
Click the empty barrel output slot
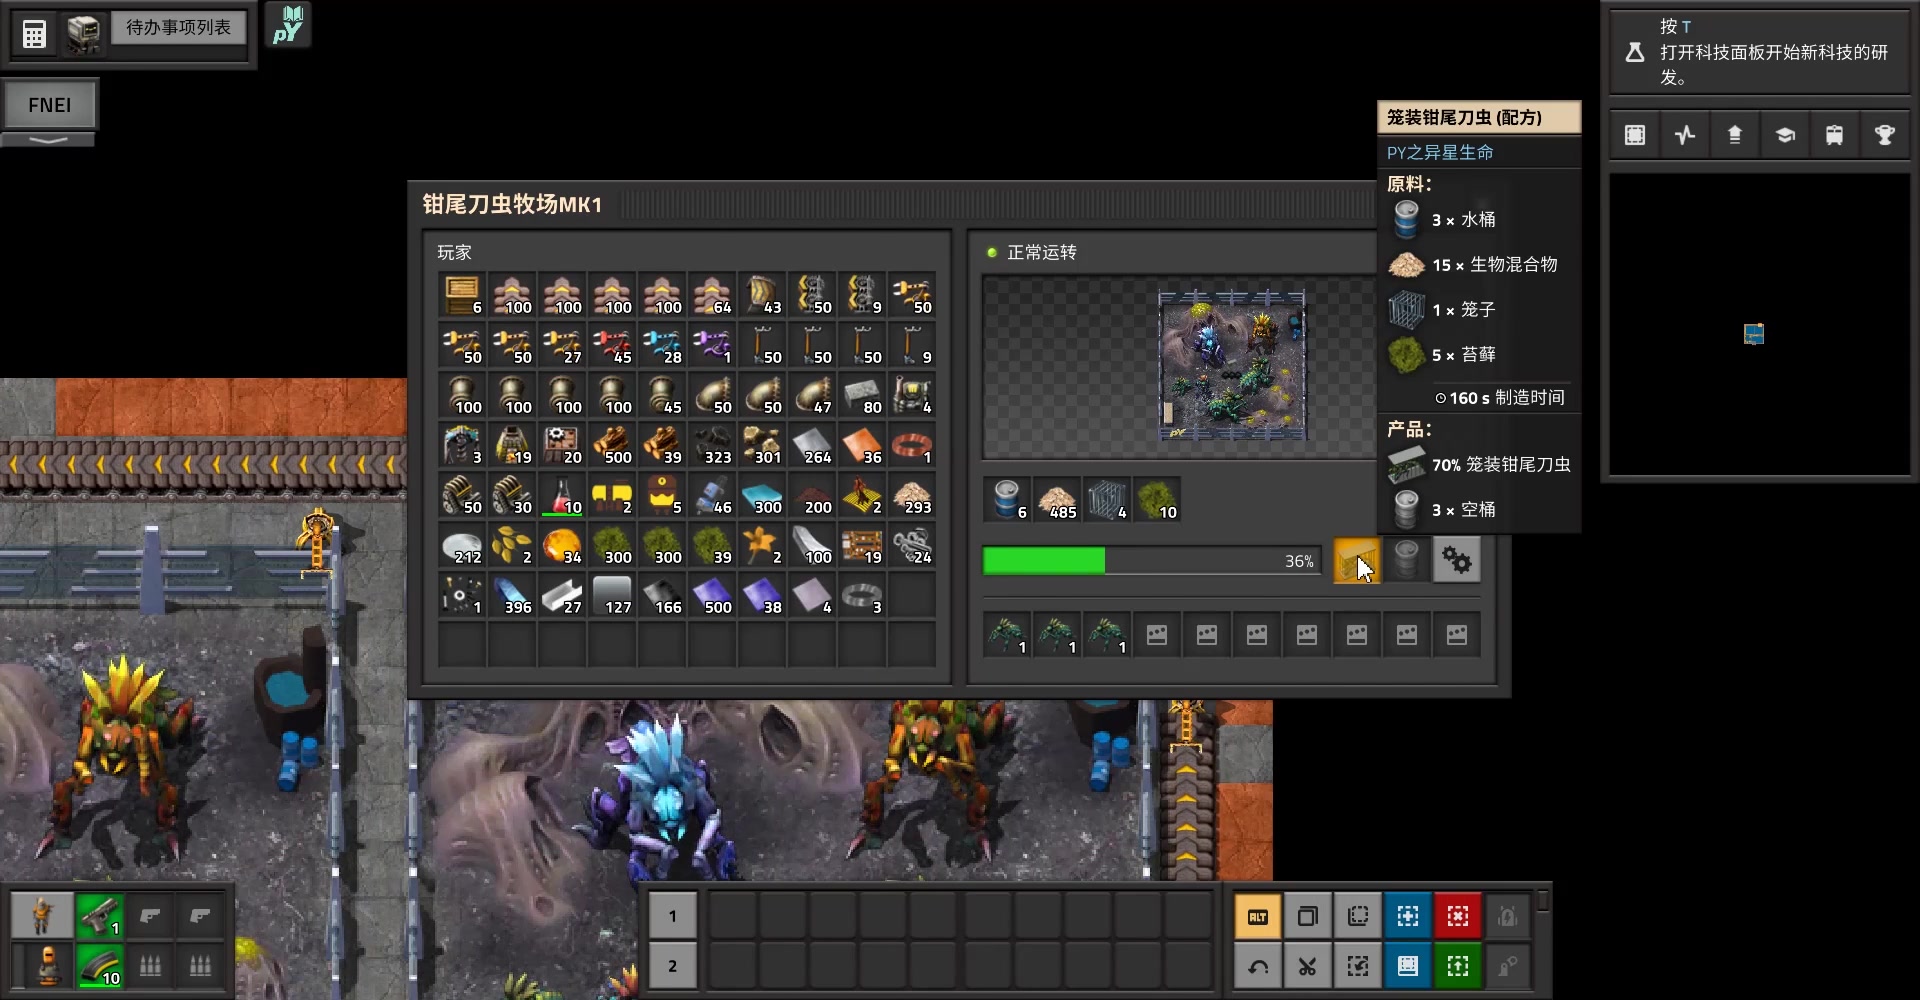tap(1407, 561)
